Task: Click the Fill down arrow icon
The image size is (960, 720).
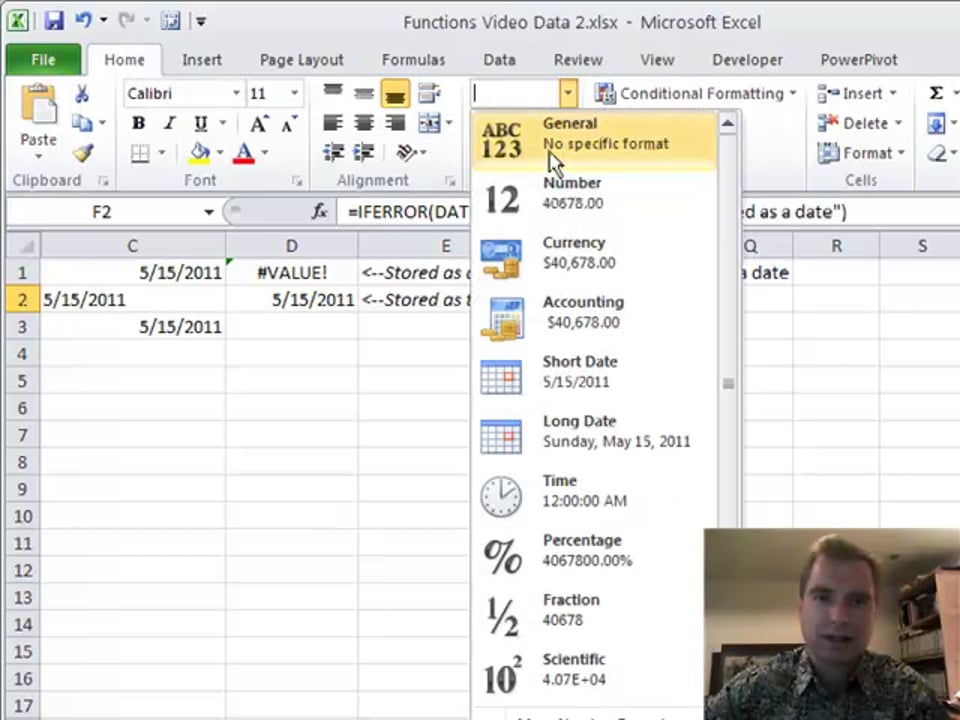Action: pos(936,124)
